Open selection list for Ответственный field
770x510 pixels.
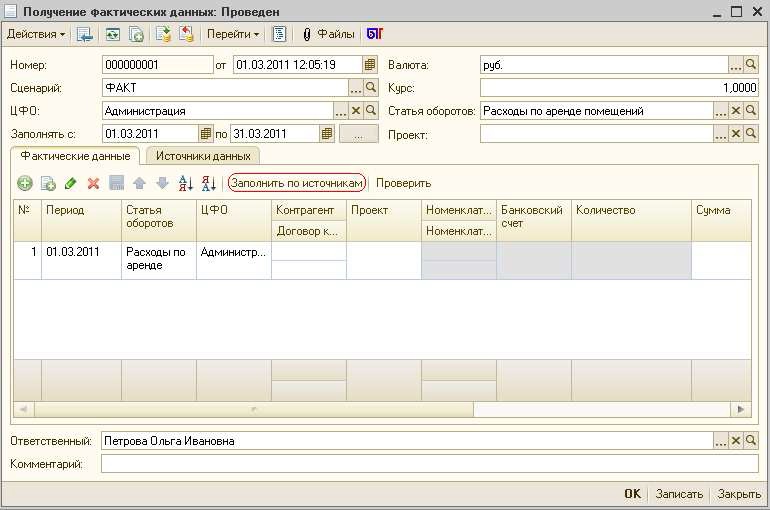(x=720, y=441)
